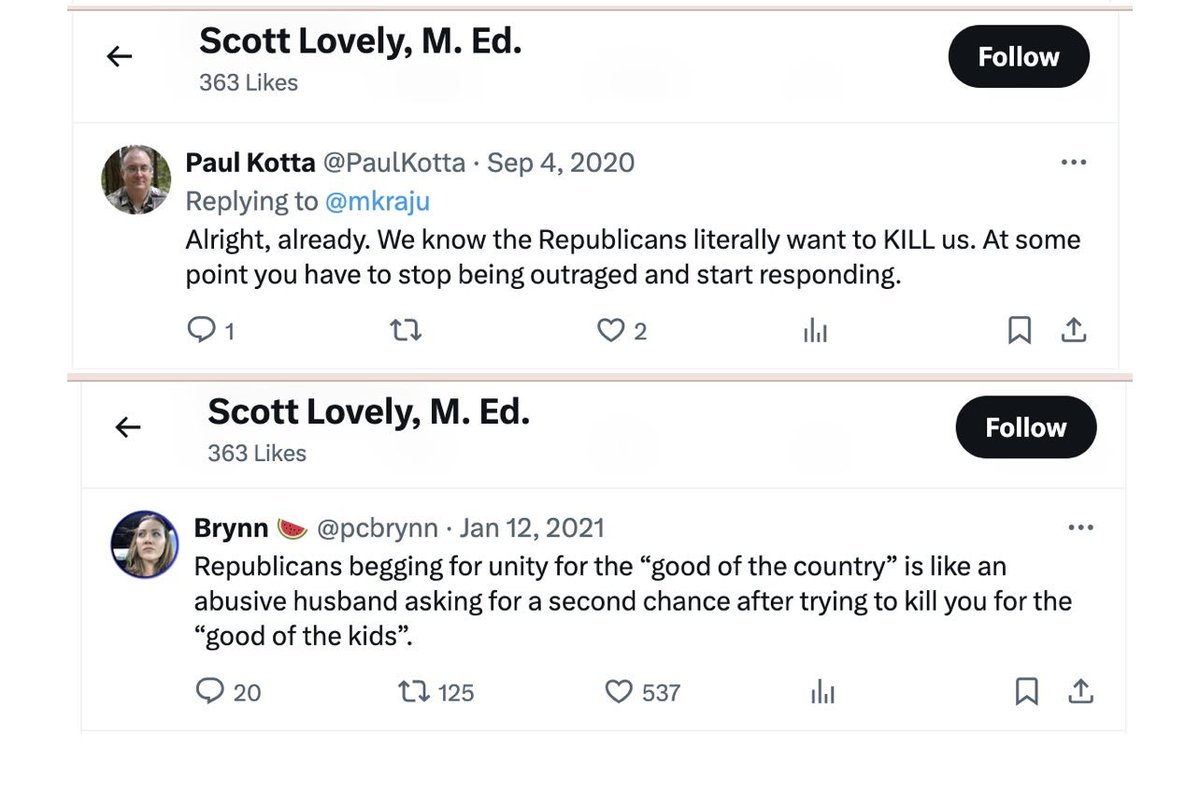This screenshot has height=807, width=1200.
Task: Like Brynn's tweet with 537 likes
Action: click(619, 691)
